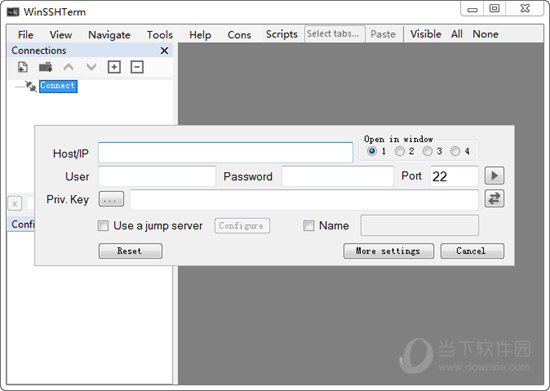This screenshot has height=391, width=550.
Task: Close the Connections panel
Action: (164, 51)
